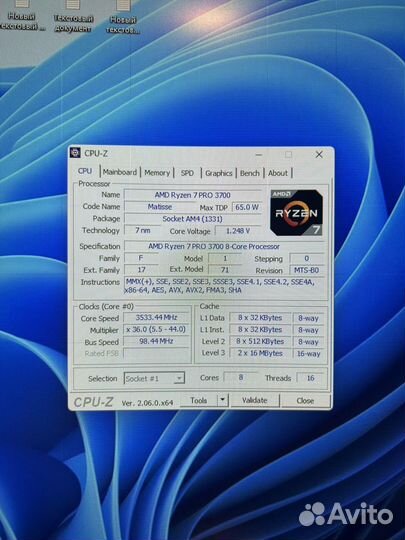Click the empty Rated FSB field
This screenshot has width=405, height=540.
pyautogui.click(x=156, y=353)
